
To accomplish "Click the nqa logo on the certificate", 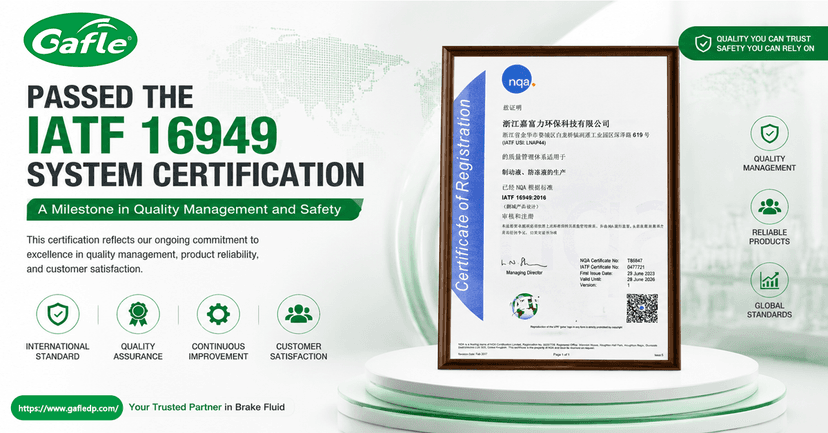I will coord(518,80).
